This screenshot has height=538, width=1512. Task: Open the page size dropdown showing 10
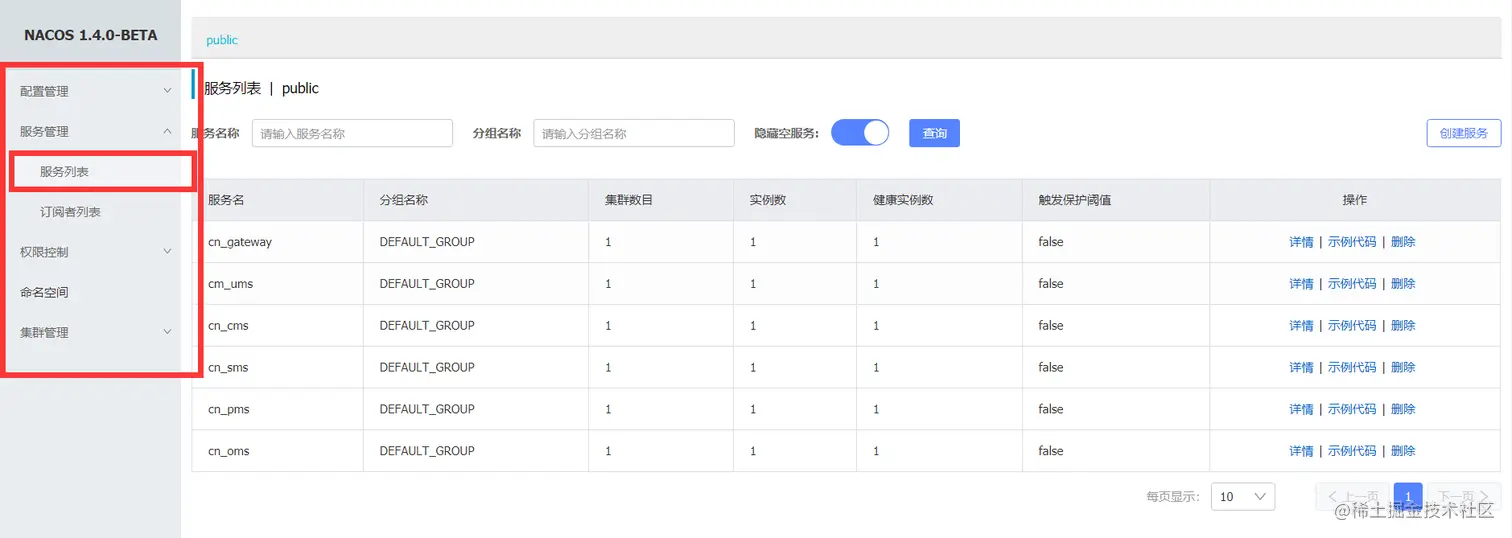pos(1242,497)
